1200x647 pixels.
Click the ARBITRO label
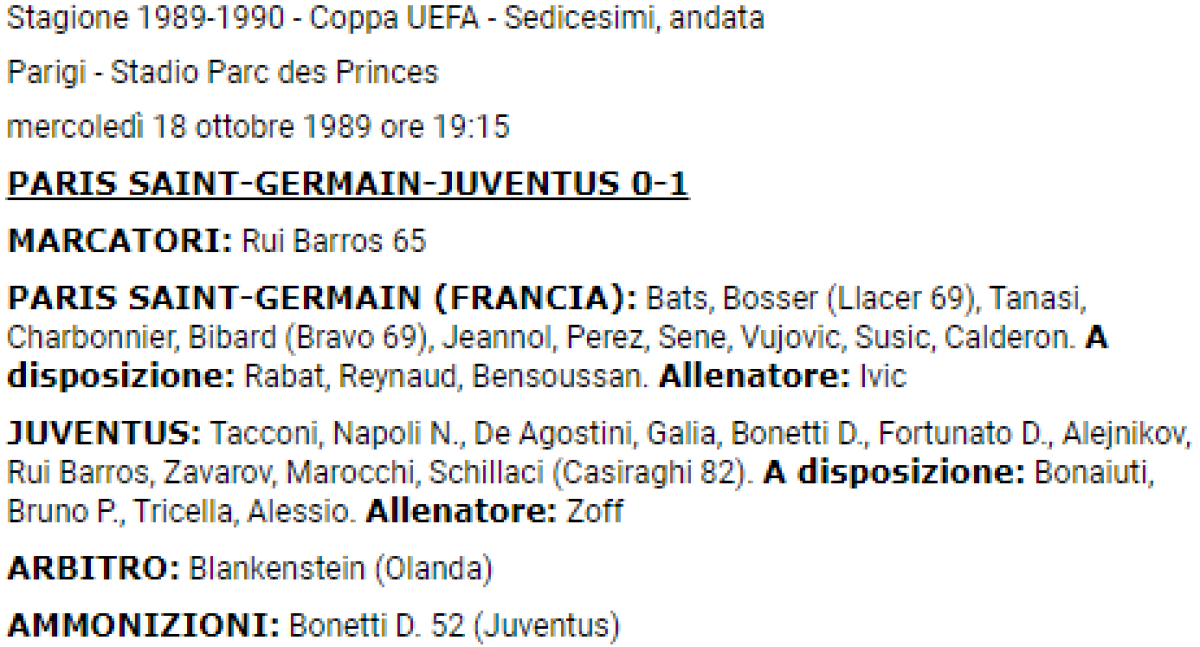point(92,570)
